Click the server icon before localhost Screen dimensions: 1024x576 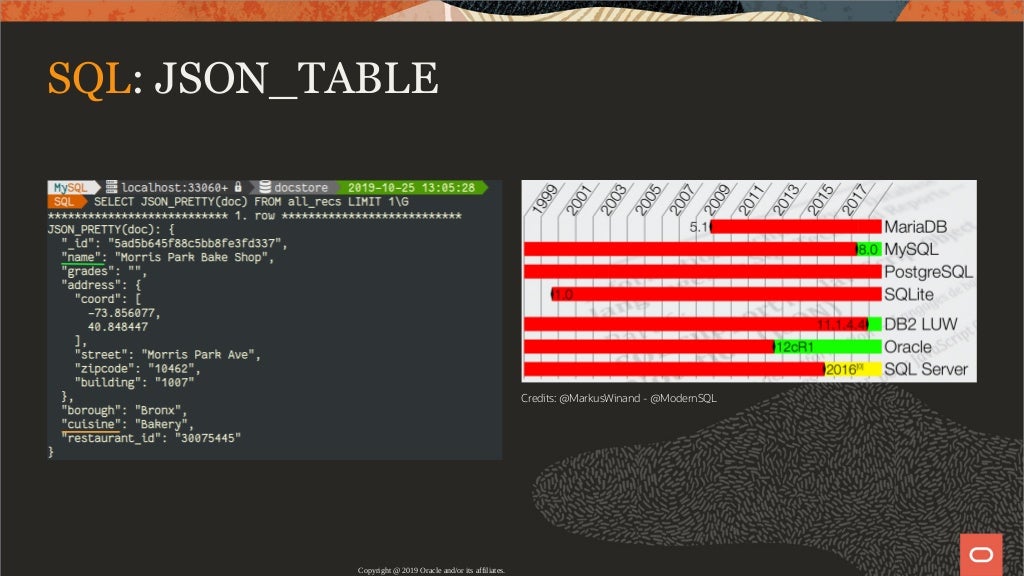pos(112,187)
